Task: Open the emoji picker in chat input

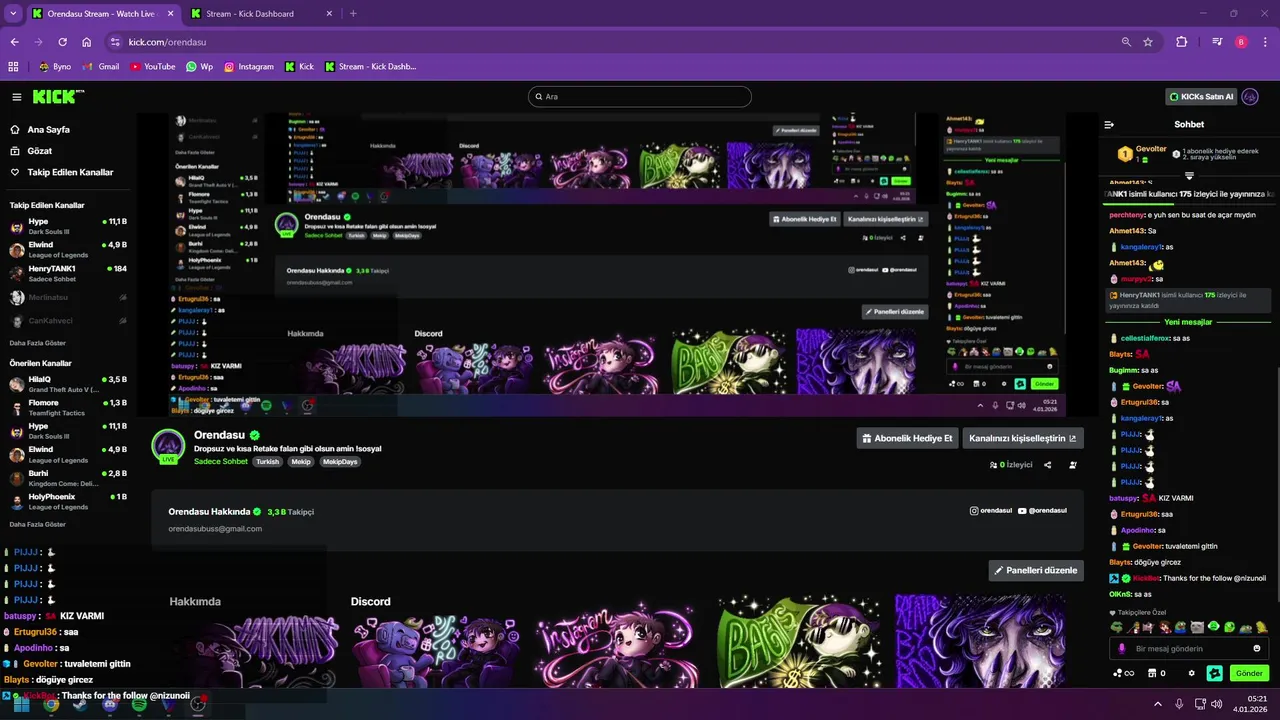Action: click(x=1258, y=649)
